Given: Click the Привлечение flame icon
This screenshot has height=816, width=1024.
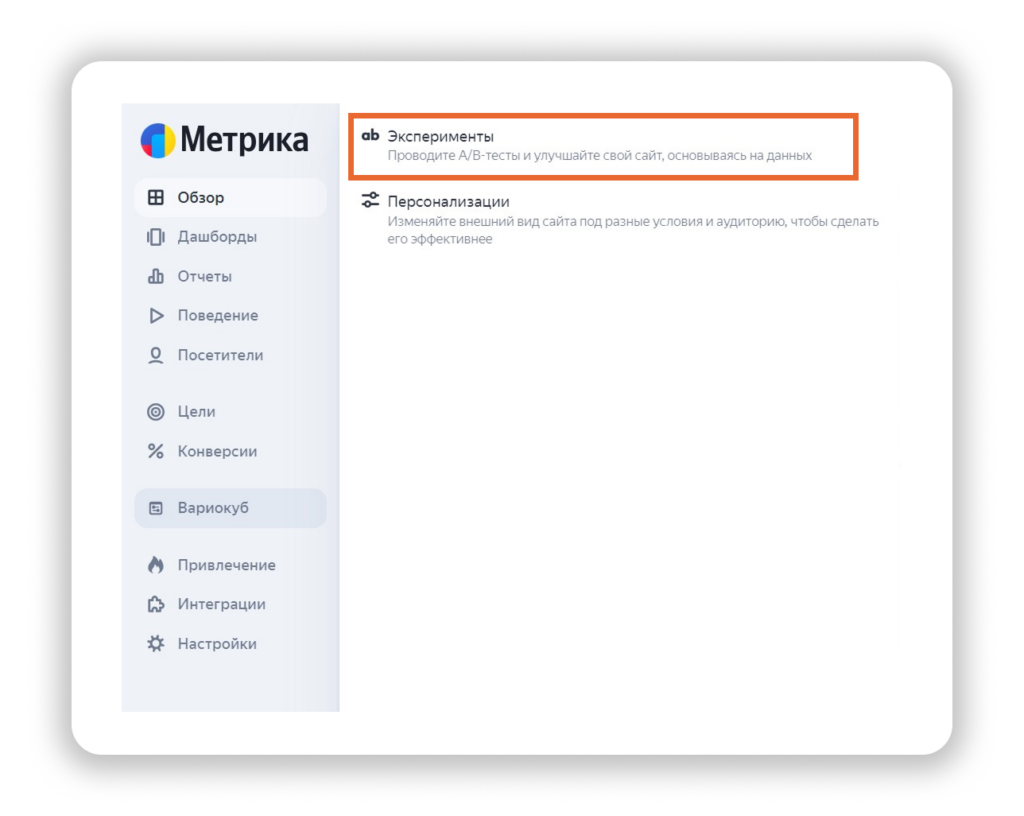Looking at the screenshot, I should click(156, 565).
